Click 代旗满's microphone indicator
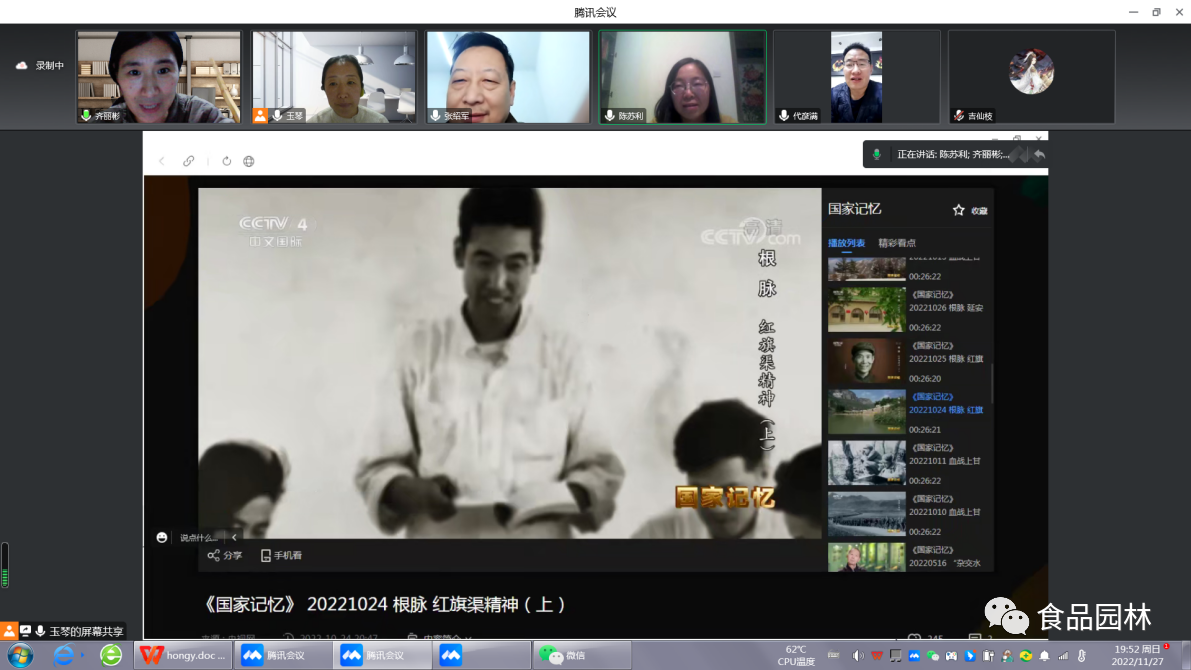 [x=784, y=115]
